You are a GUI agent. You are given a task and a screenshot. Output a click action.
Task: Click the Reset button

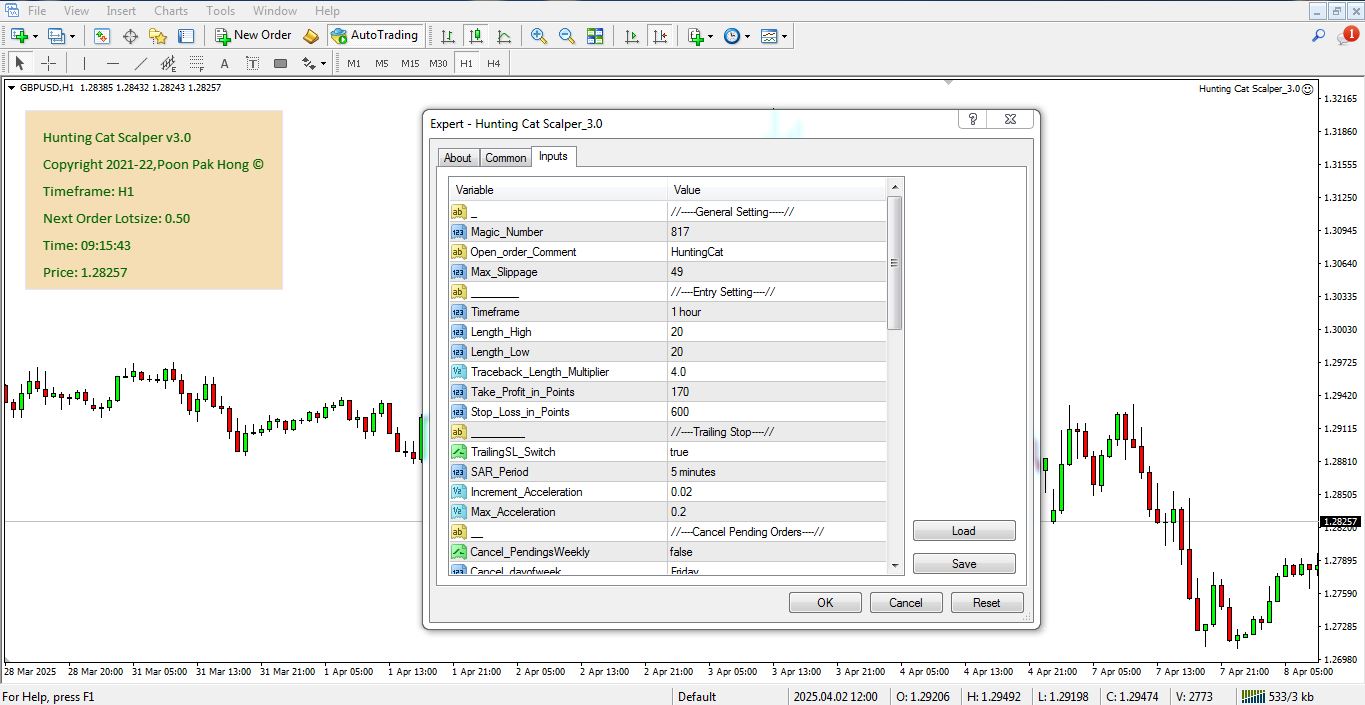pos(986,602)
